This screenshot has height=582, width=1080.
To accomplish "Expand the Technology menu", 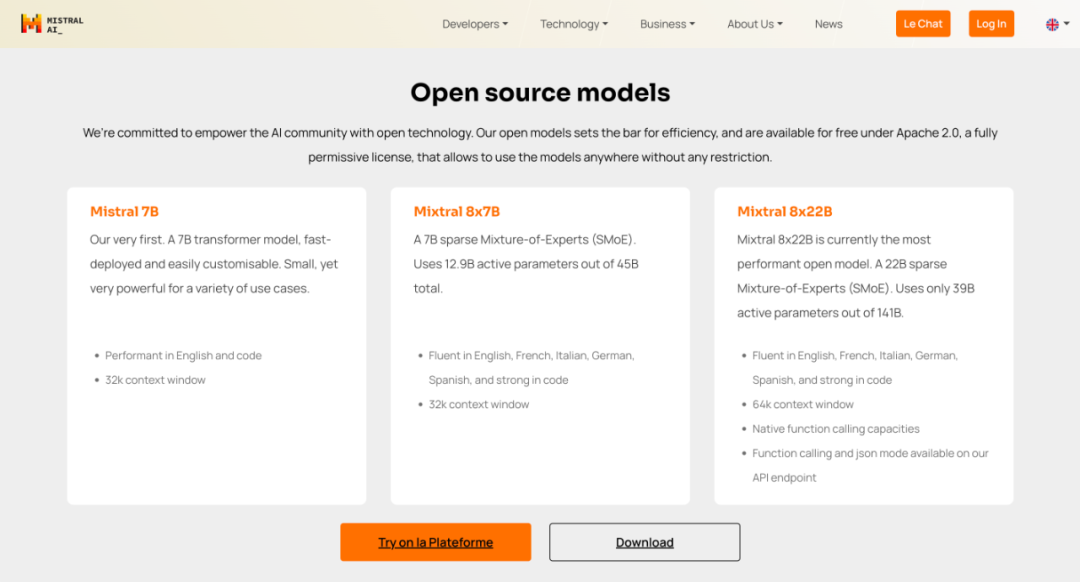I will pos(574,24).
